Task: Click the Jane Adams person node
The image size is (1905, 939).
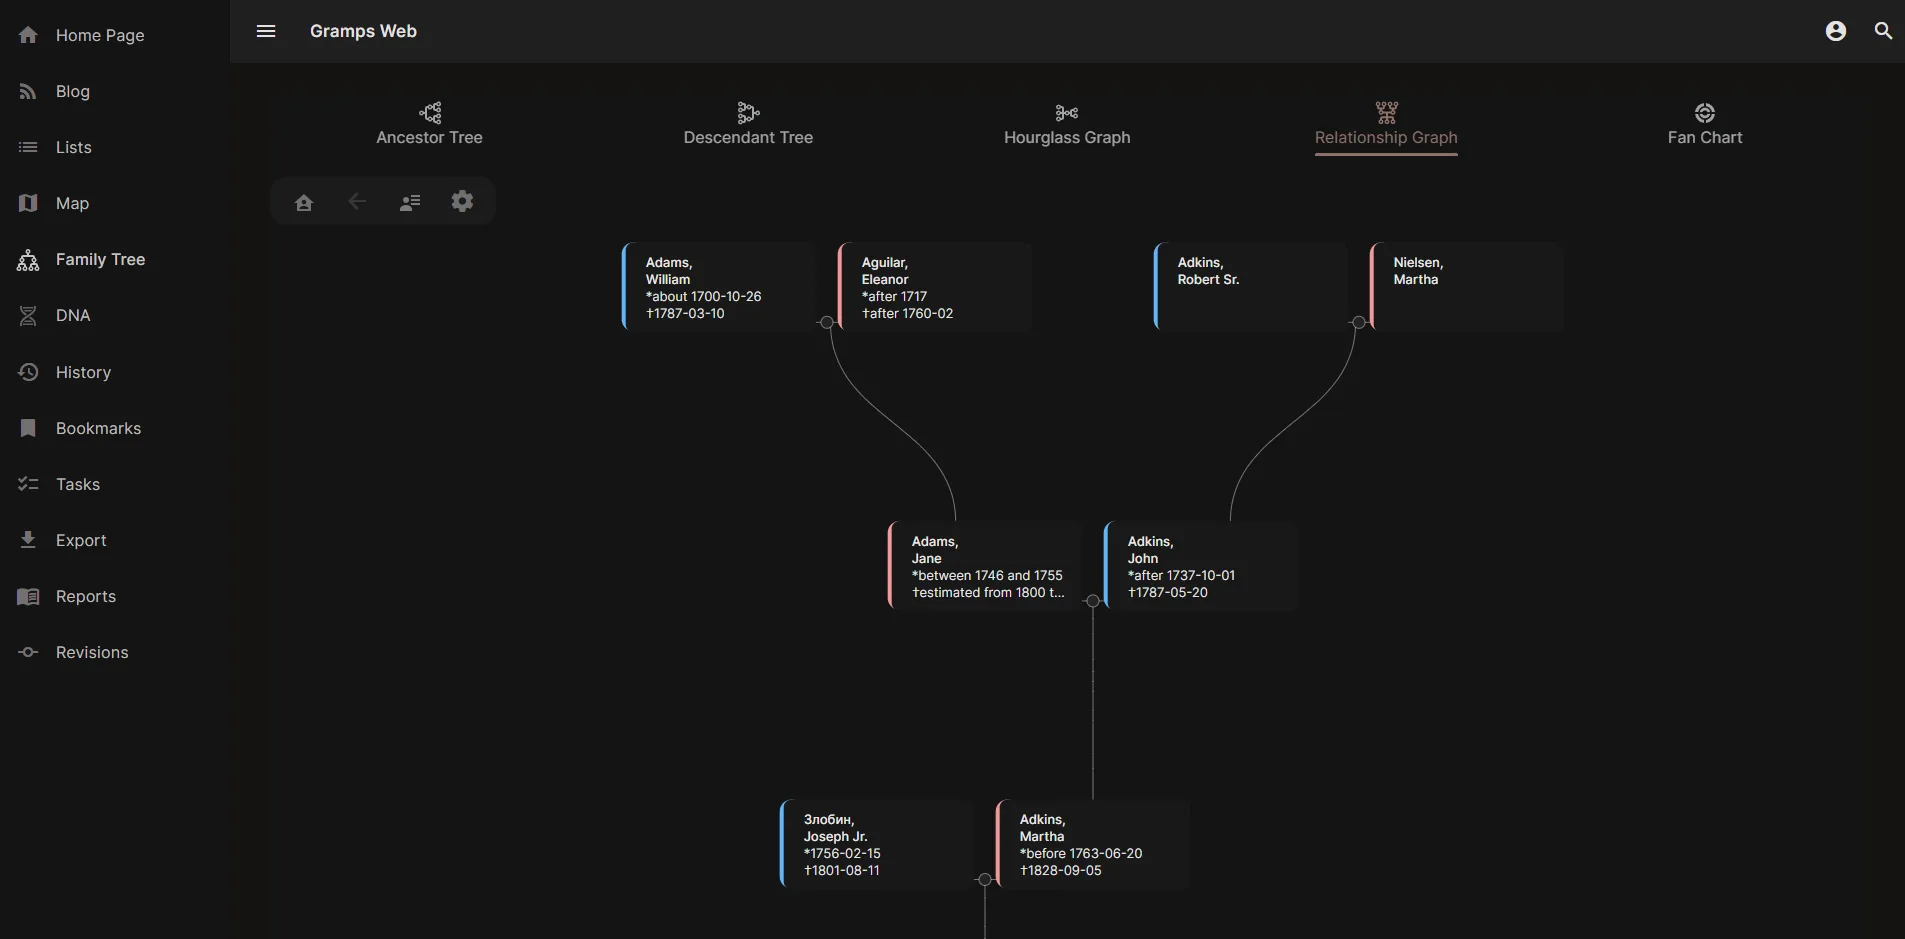Action: (984, 566)
